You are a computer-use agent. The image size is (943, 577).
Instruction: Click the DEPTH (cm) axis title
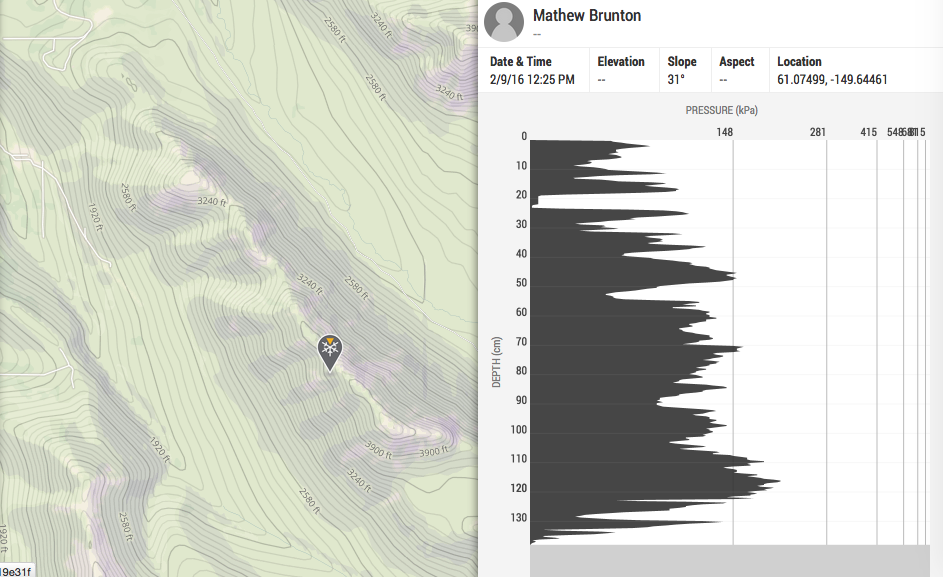pyautogui.click(x=496, y=362)
